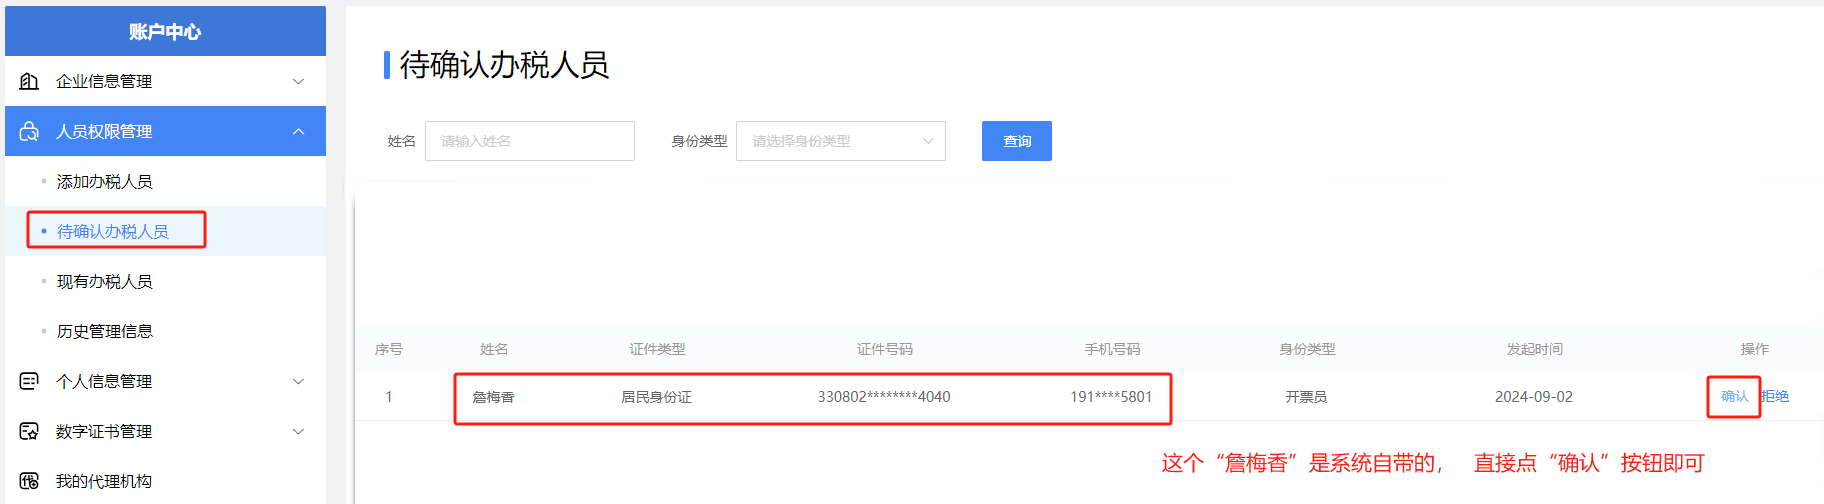Click the 证件类型 column header
Image resolution: width=1824 pixels, height=504 pixels.
point(657,349)
